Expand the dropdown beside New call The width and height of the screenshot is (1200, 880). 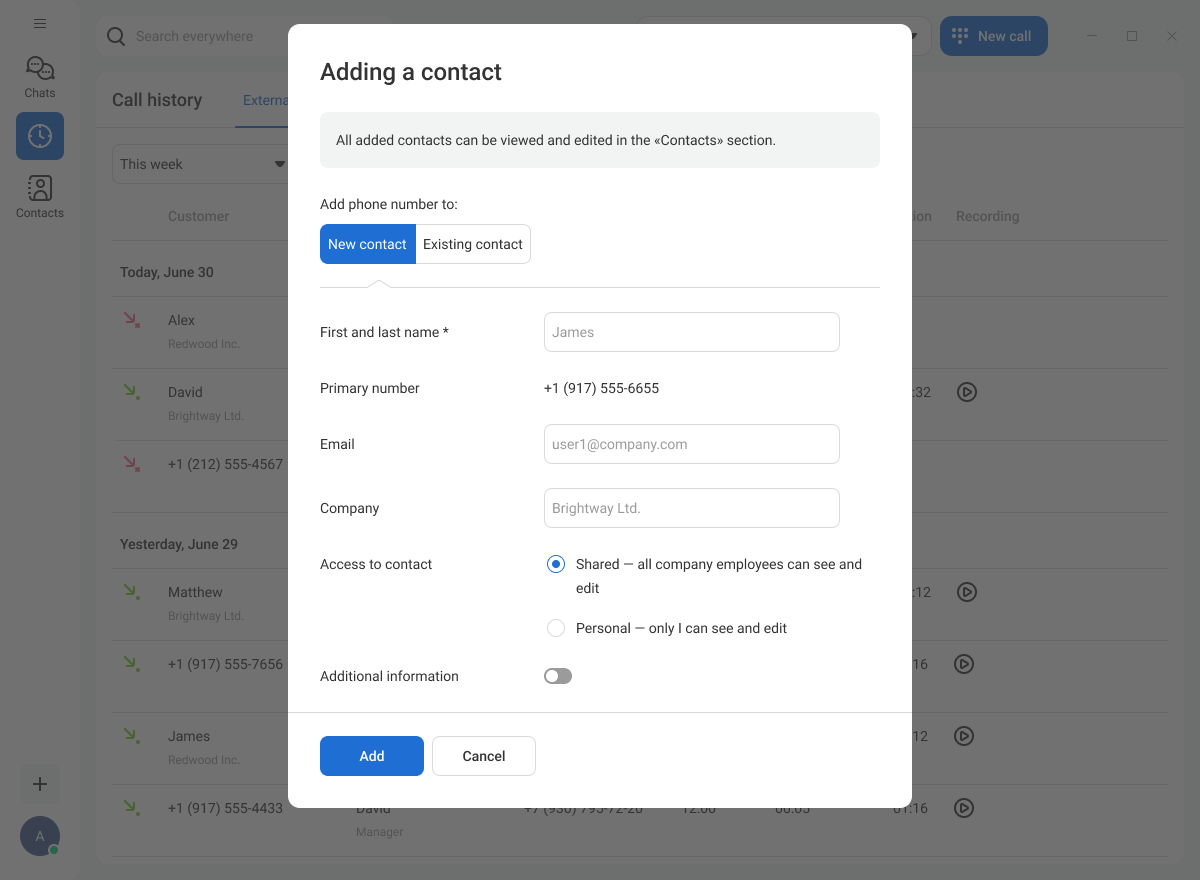(914, 36)
